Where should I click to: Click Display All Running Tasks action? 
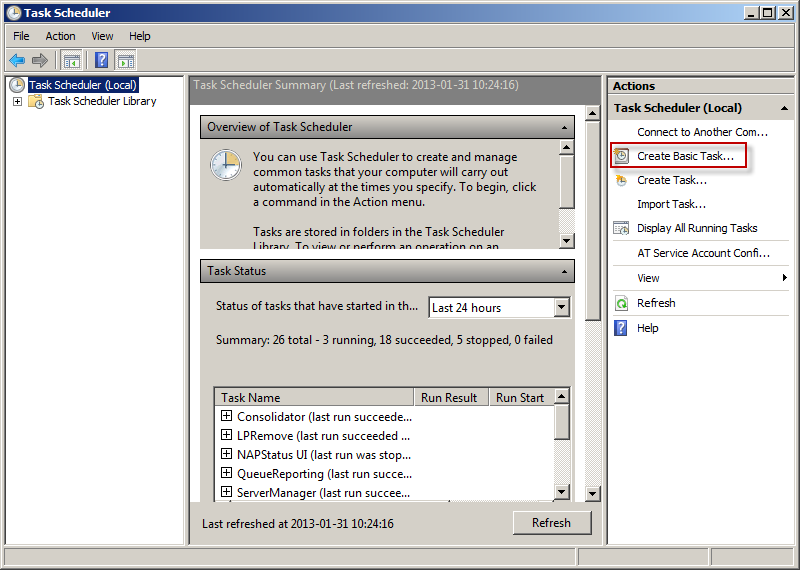point(697,228)
